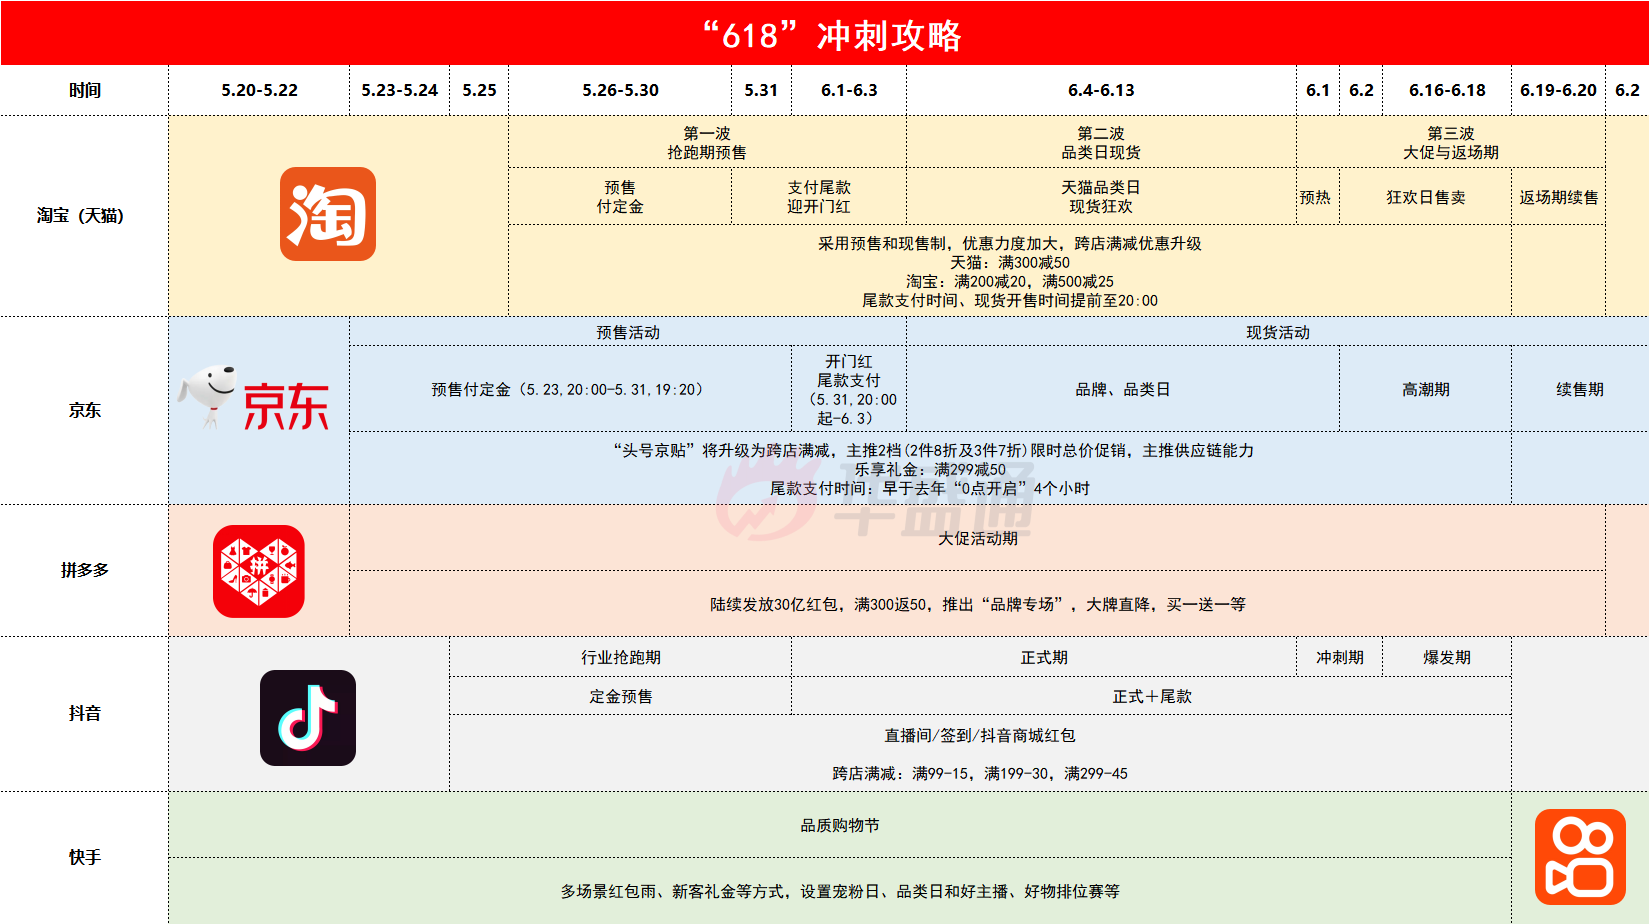Select the JD 预售活动 header cell
Image resolution: width=1650 pixels, height=924 pixels.
[628, 332]
